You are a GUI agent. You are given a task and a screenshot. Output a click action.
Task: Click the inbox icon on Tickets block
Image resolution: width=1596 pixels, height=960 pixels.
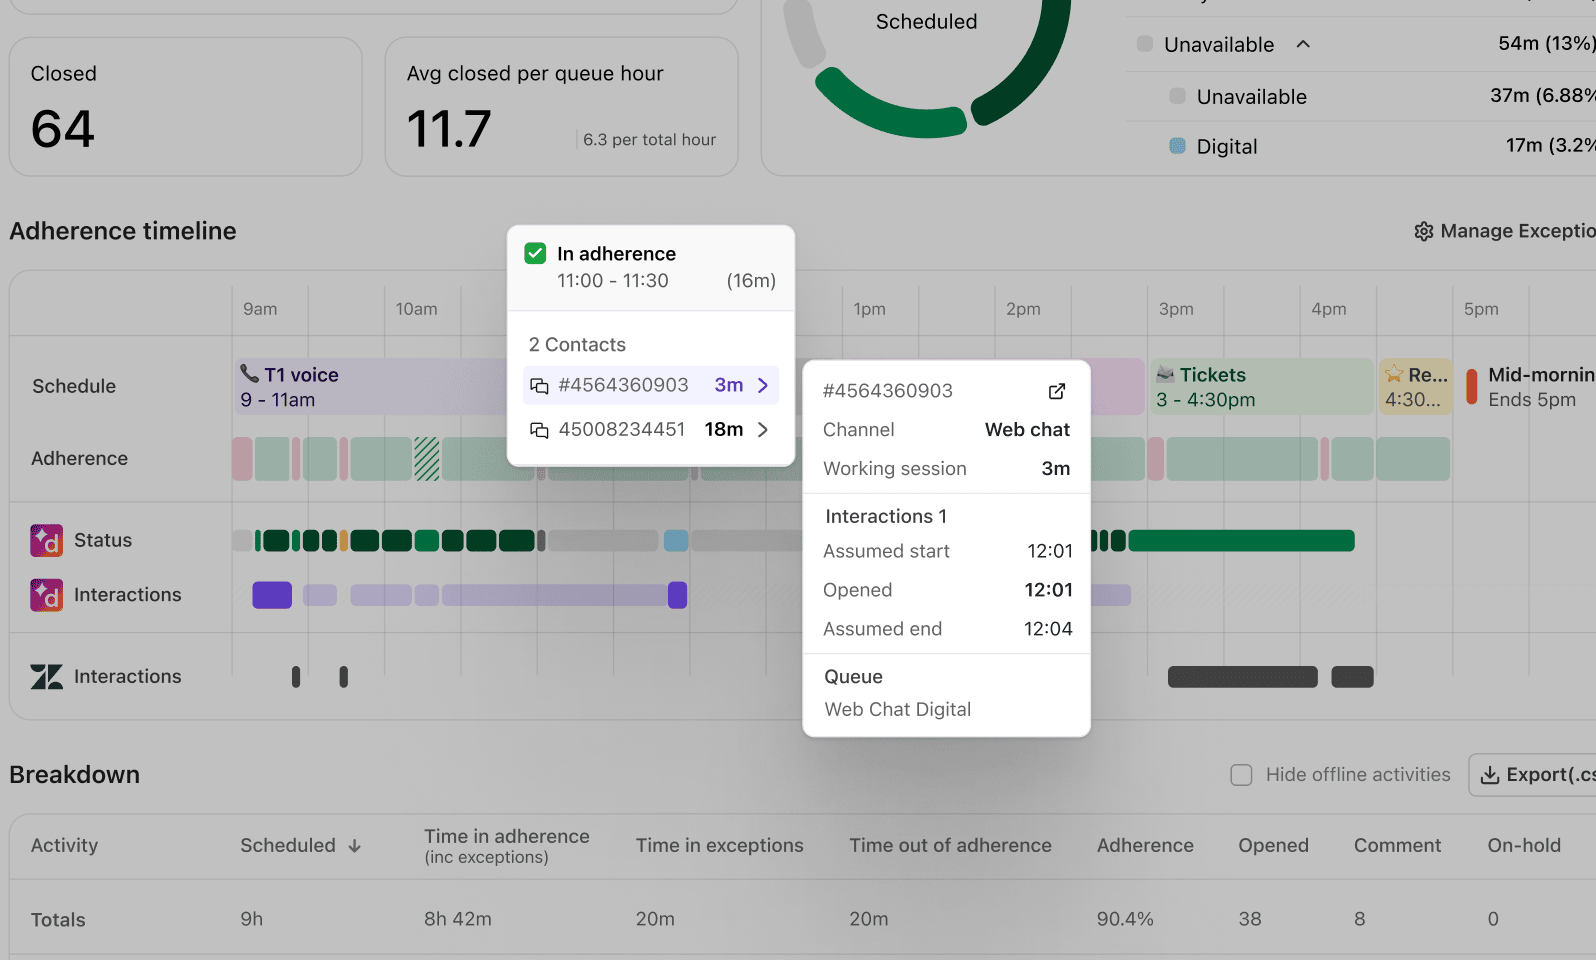(1165, 374)
